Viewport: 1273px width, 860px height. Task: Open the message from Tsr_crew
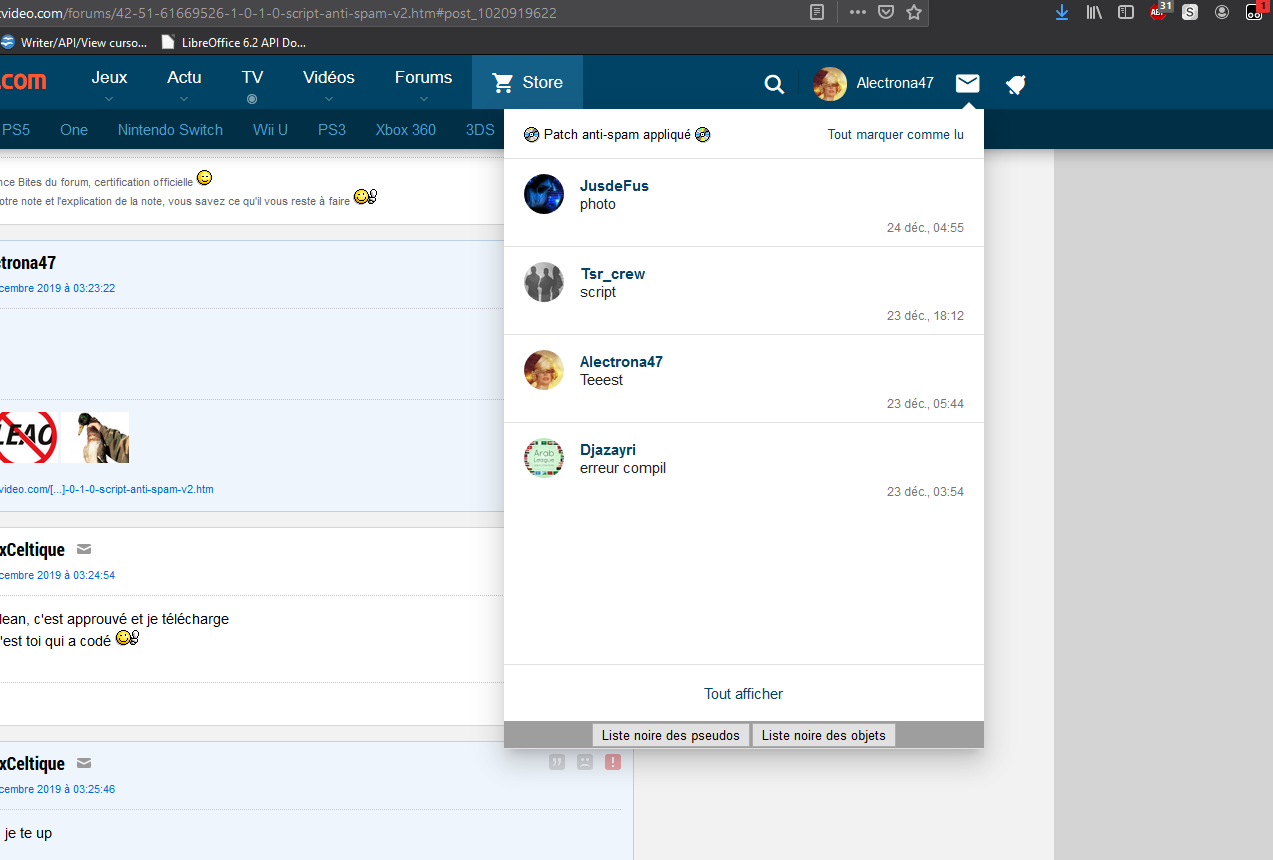(743, 290)
